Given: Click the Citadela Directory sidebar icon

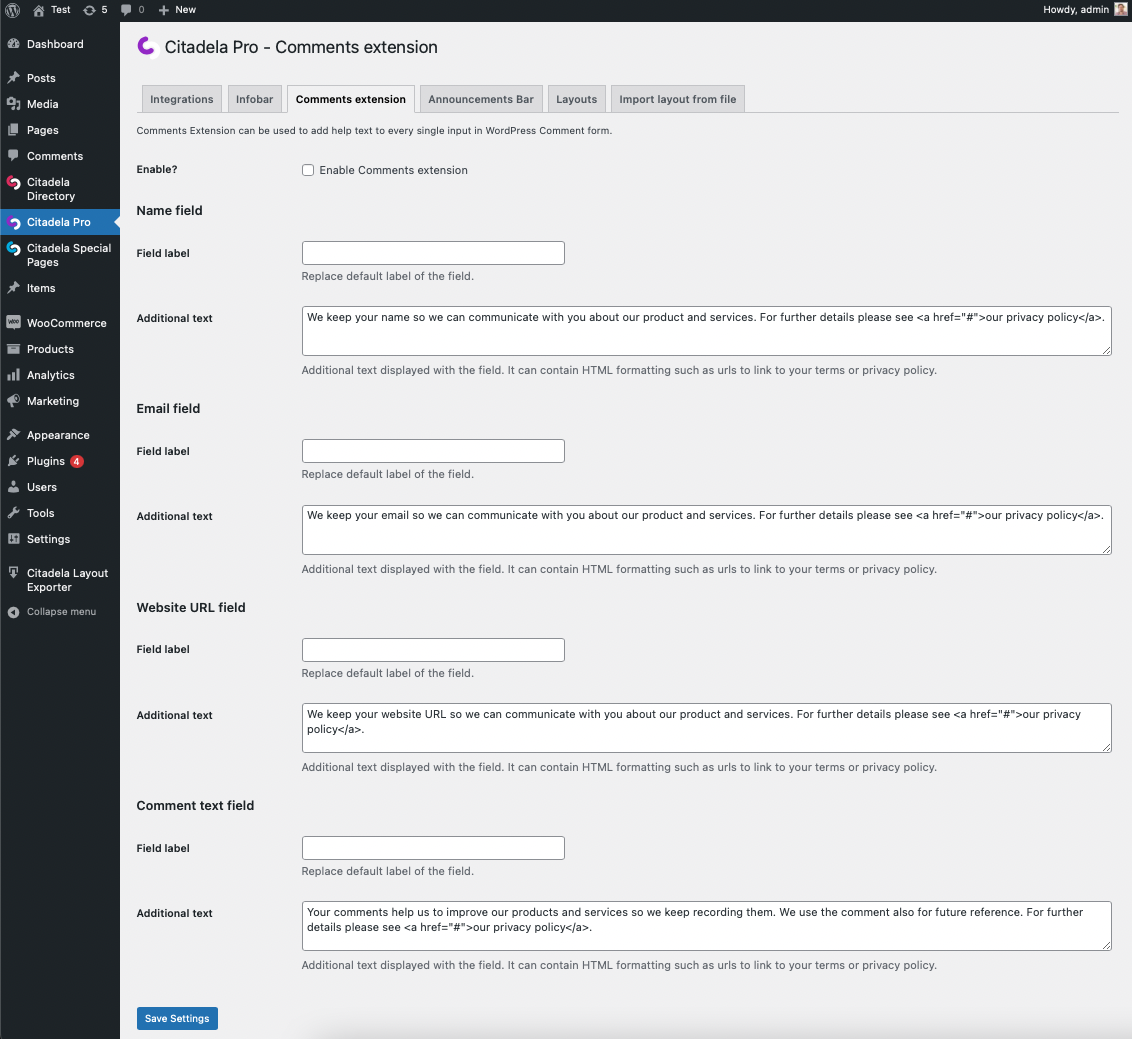Looking at the screenshot, I should [x=13, y=183].
